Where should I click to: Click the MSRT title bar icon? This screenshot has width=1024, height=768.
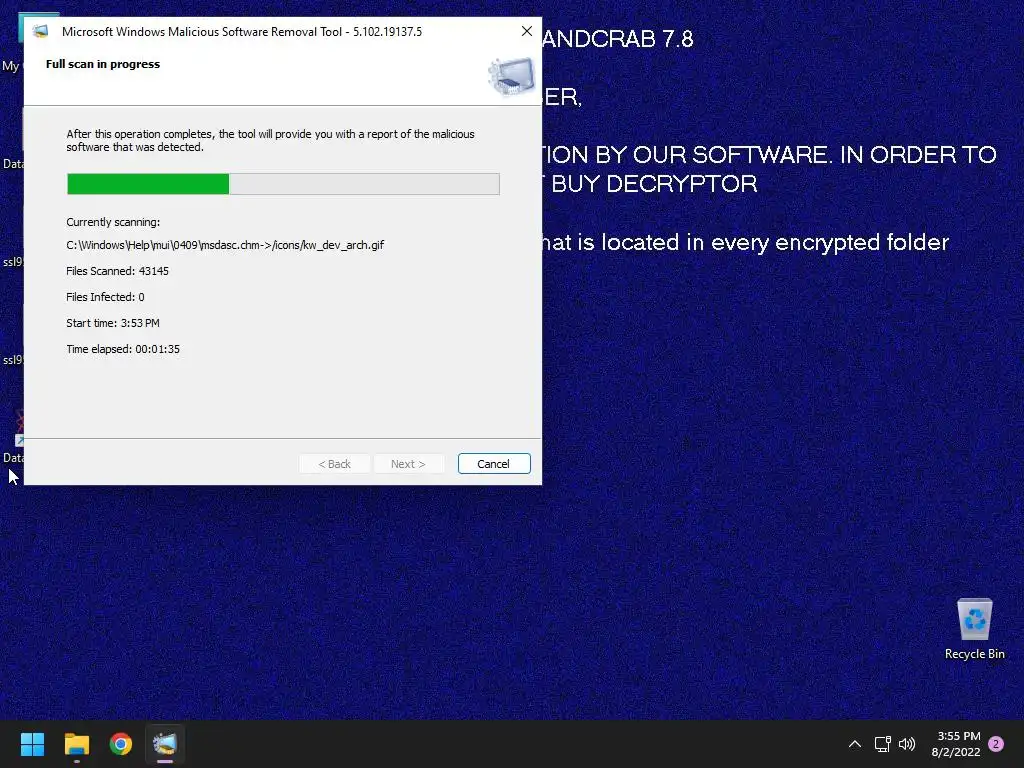pos(40,31)
